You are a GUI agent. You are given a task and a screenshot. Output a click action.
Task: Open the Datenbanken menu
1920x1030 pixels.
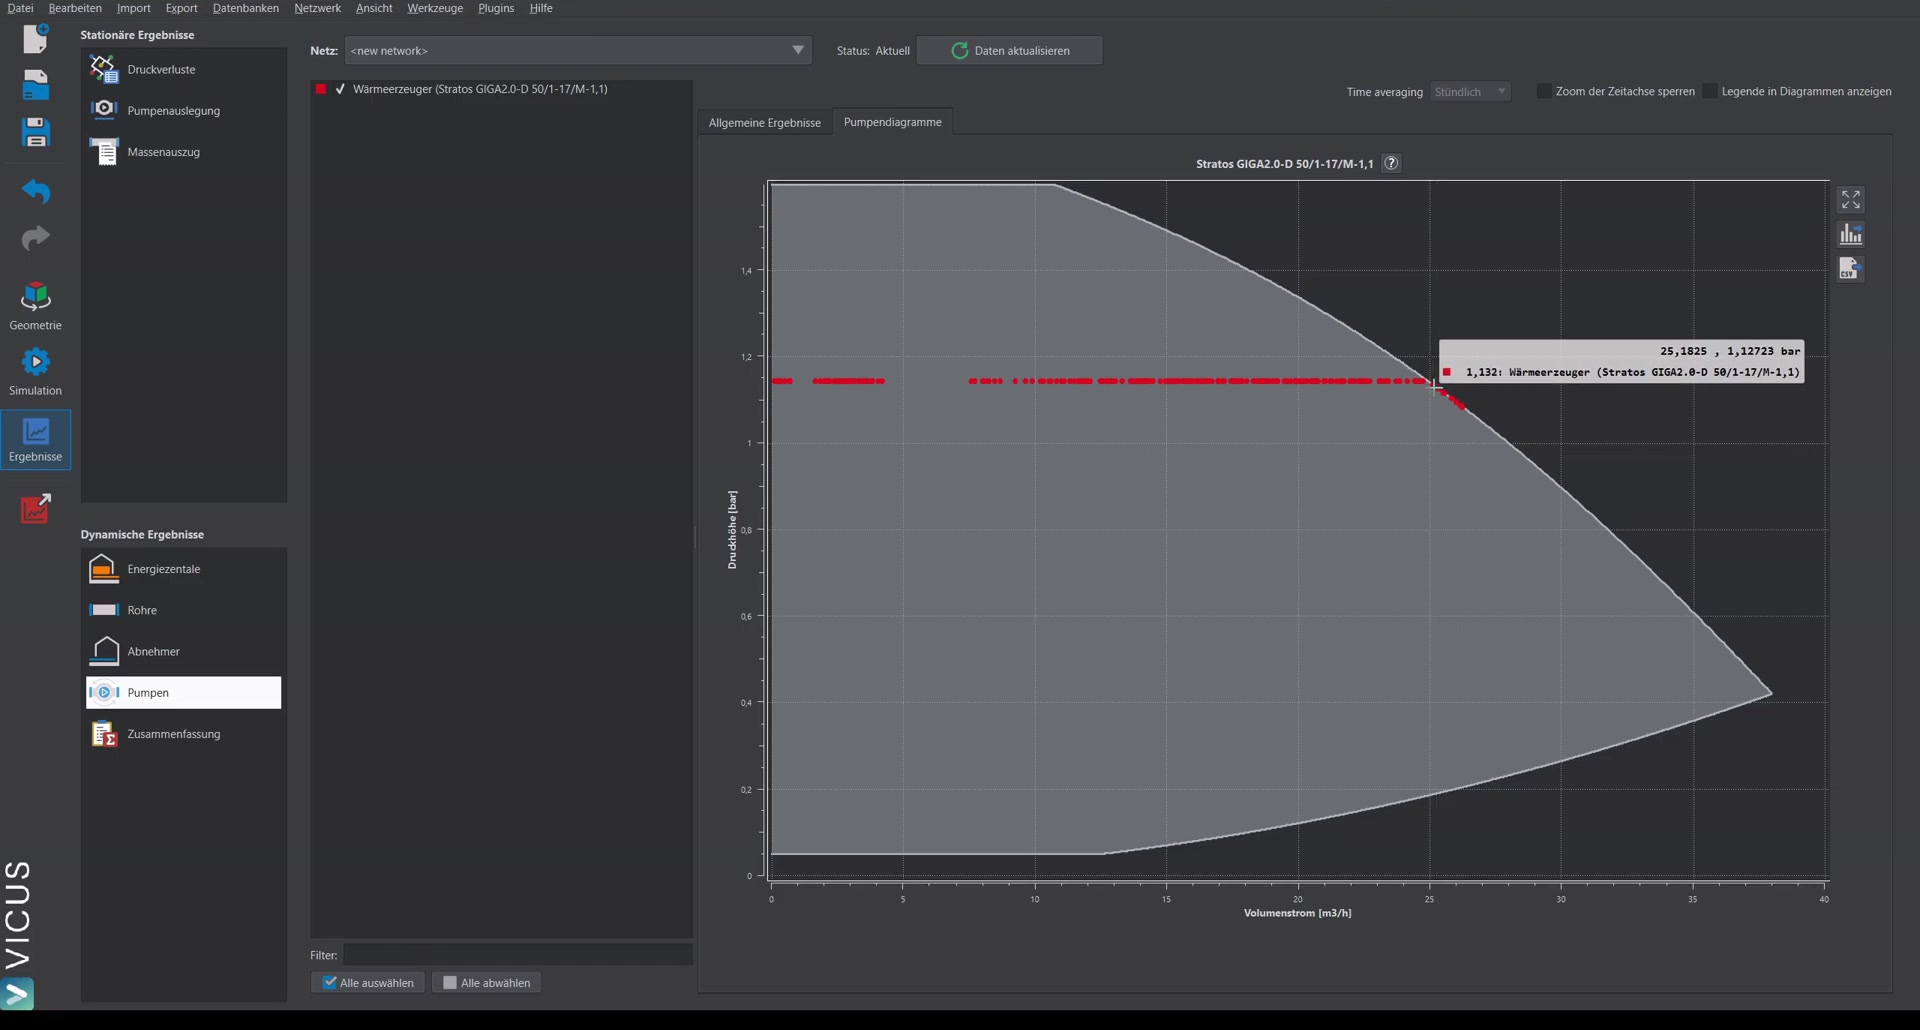(x=245, y=8)
